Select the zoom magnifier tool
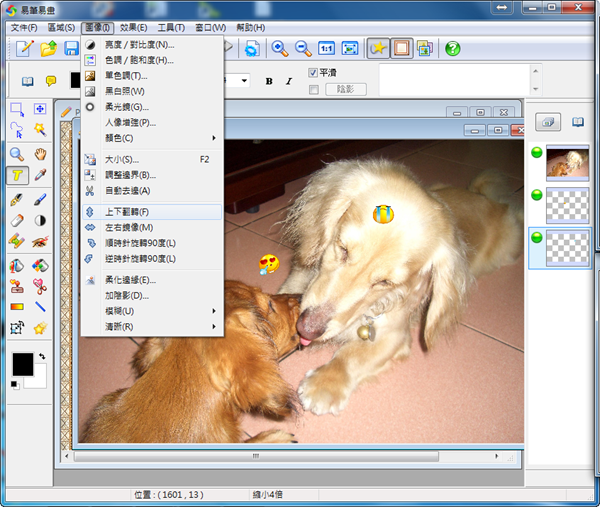Screen dimensions: 600x507 (17, 154)
